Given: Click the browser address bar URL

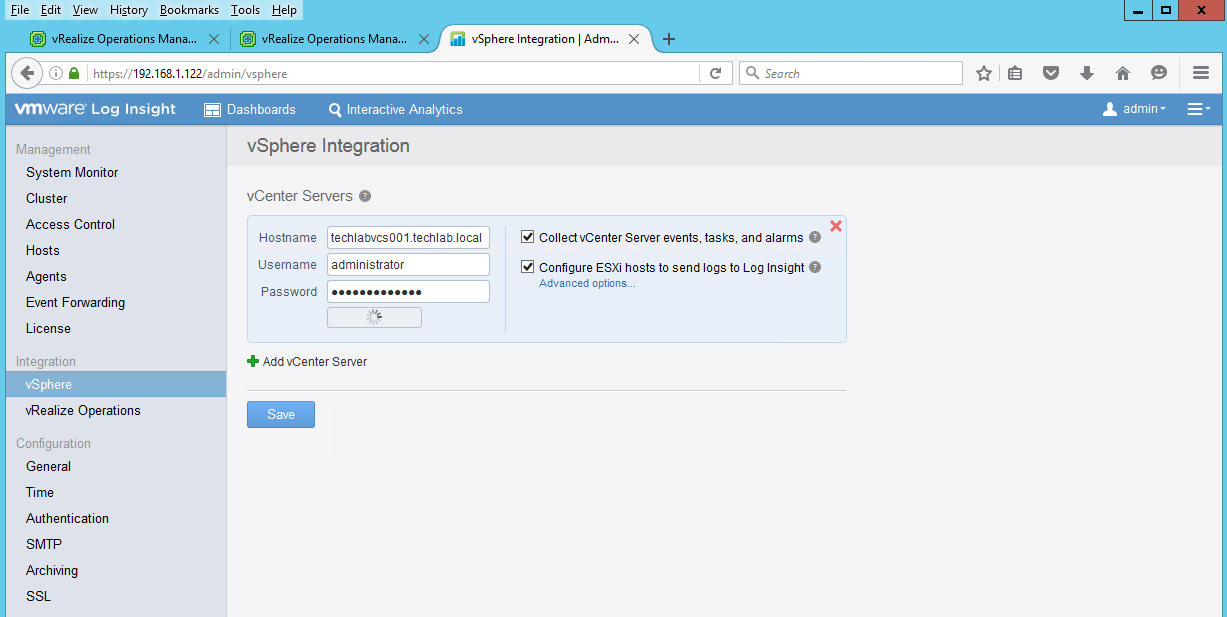Looking at the screenshot, I should 392,73.
